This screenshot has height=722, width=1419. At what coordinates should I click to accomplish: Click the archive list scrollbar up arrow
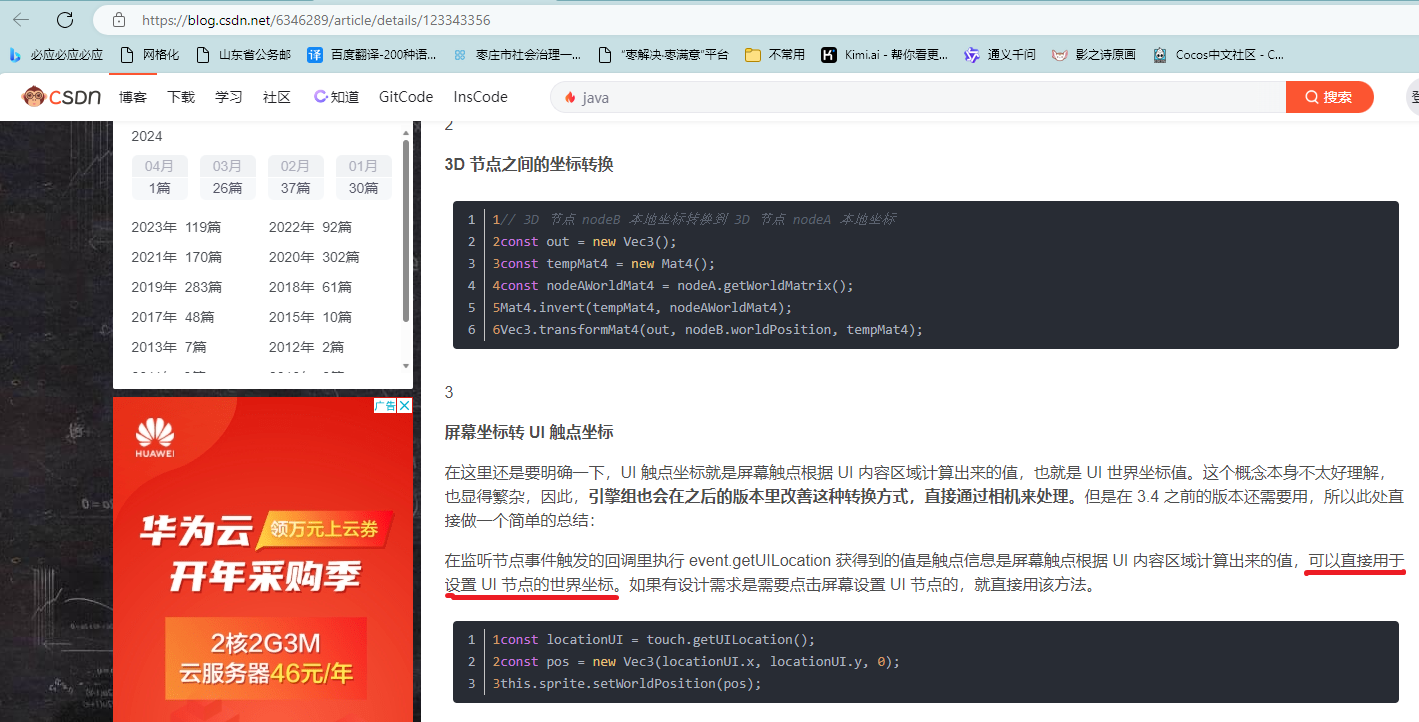point(405,132)
